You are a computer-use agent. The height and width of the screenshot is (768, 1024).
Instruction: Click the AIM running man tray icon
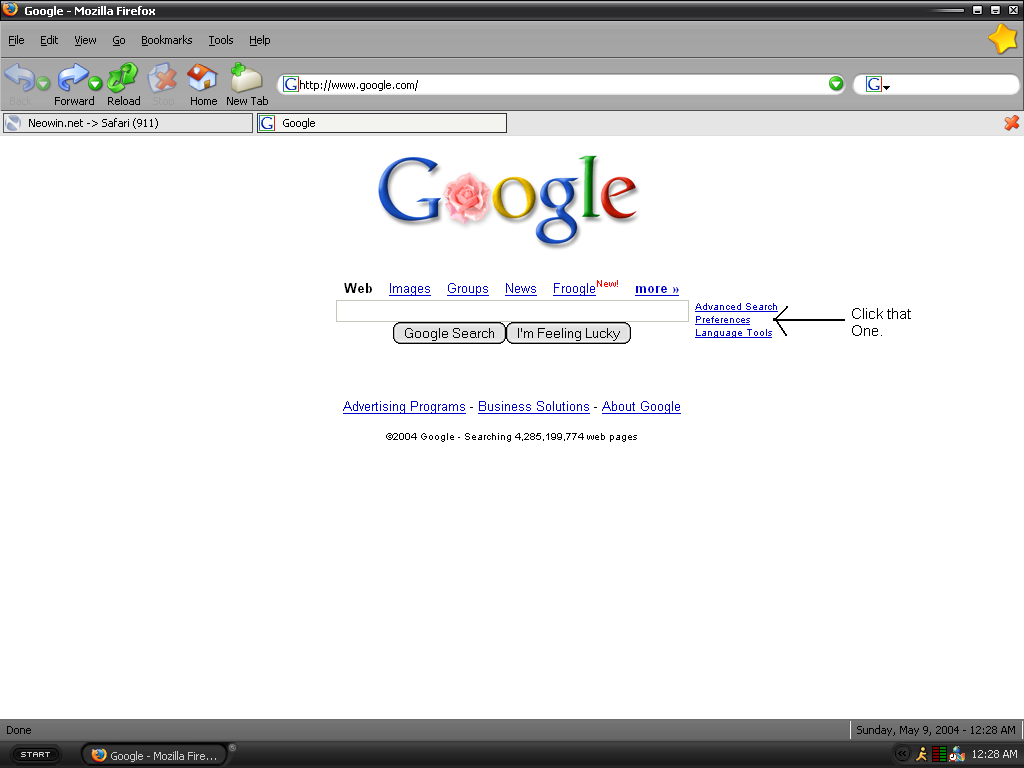(921, 754)
